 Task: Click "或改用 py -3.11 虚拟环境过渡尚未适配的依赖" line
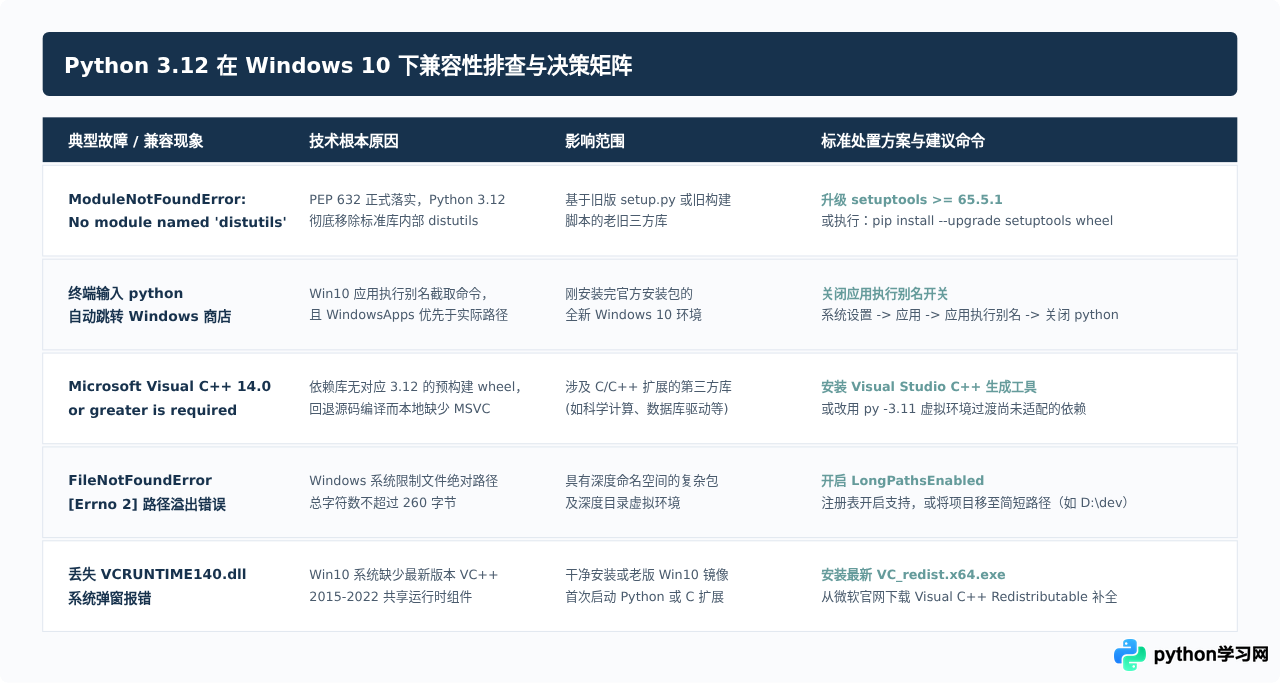pyautogui.click(x=954, y=408)
